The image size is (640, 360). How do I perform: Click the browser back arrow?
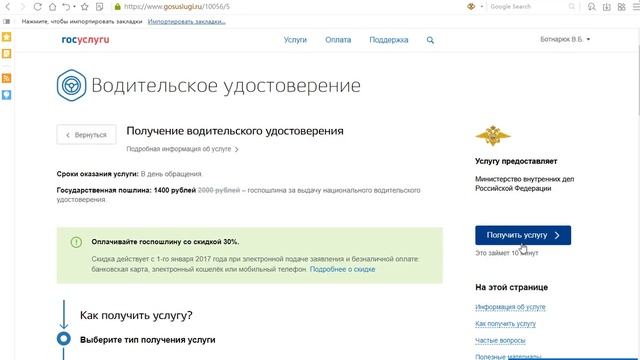(x=7, y=7)
